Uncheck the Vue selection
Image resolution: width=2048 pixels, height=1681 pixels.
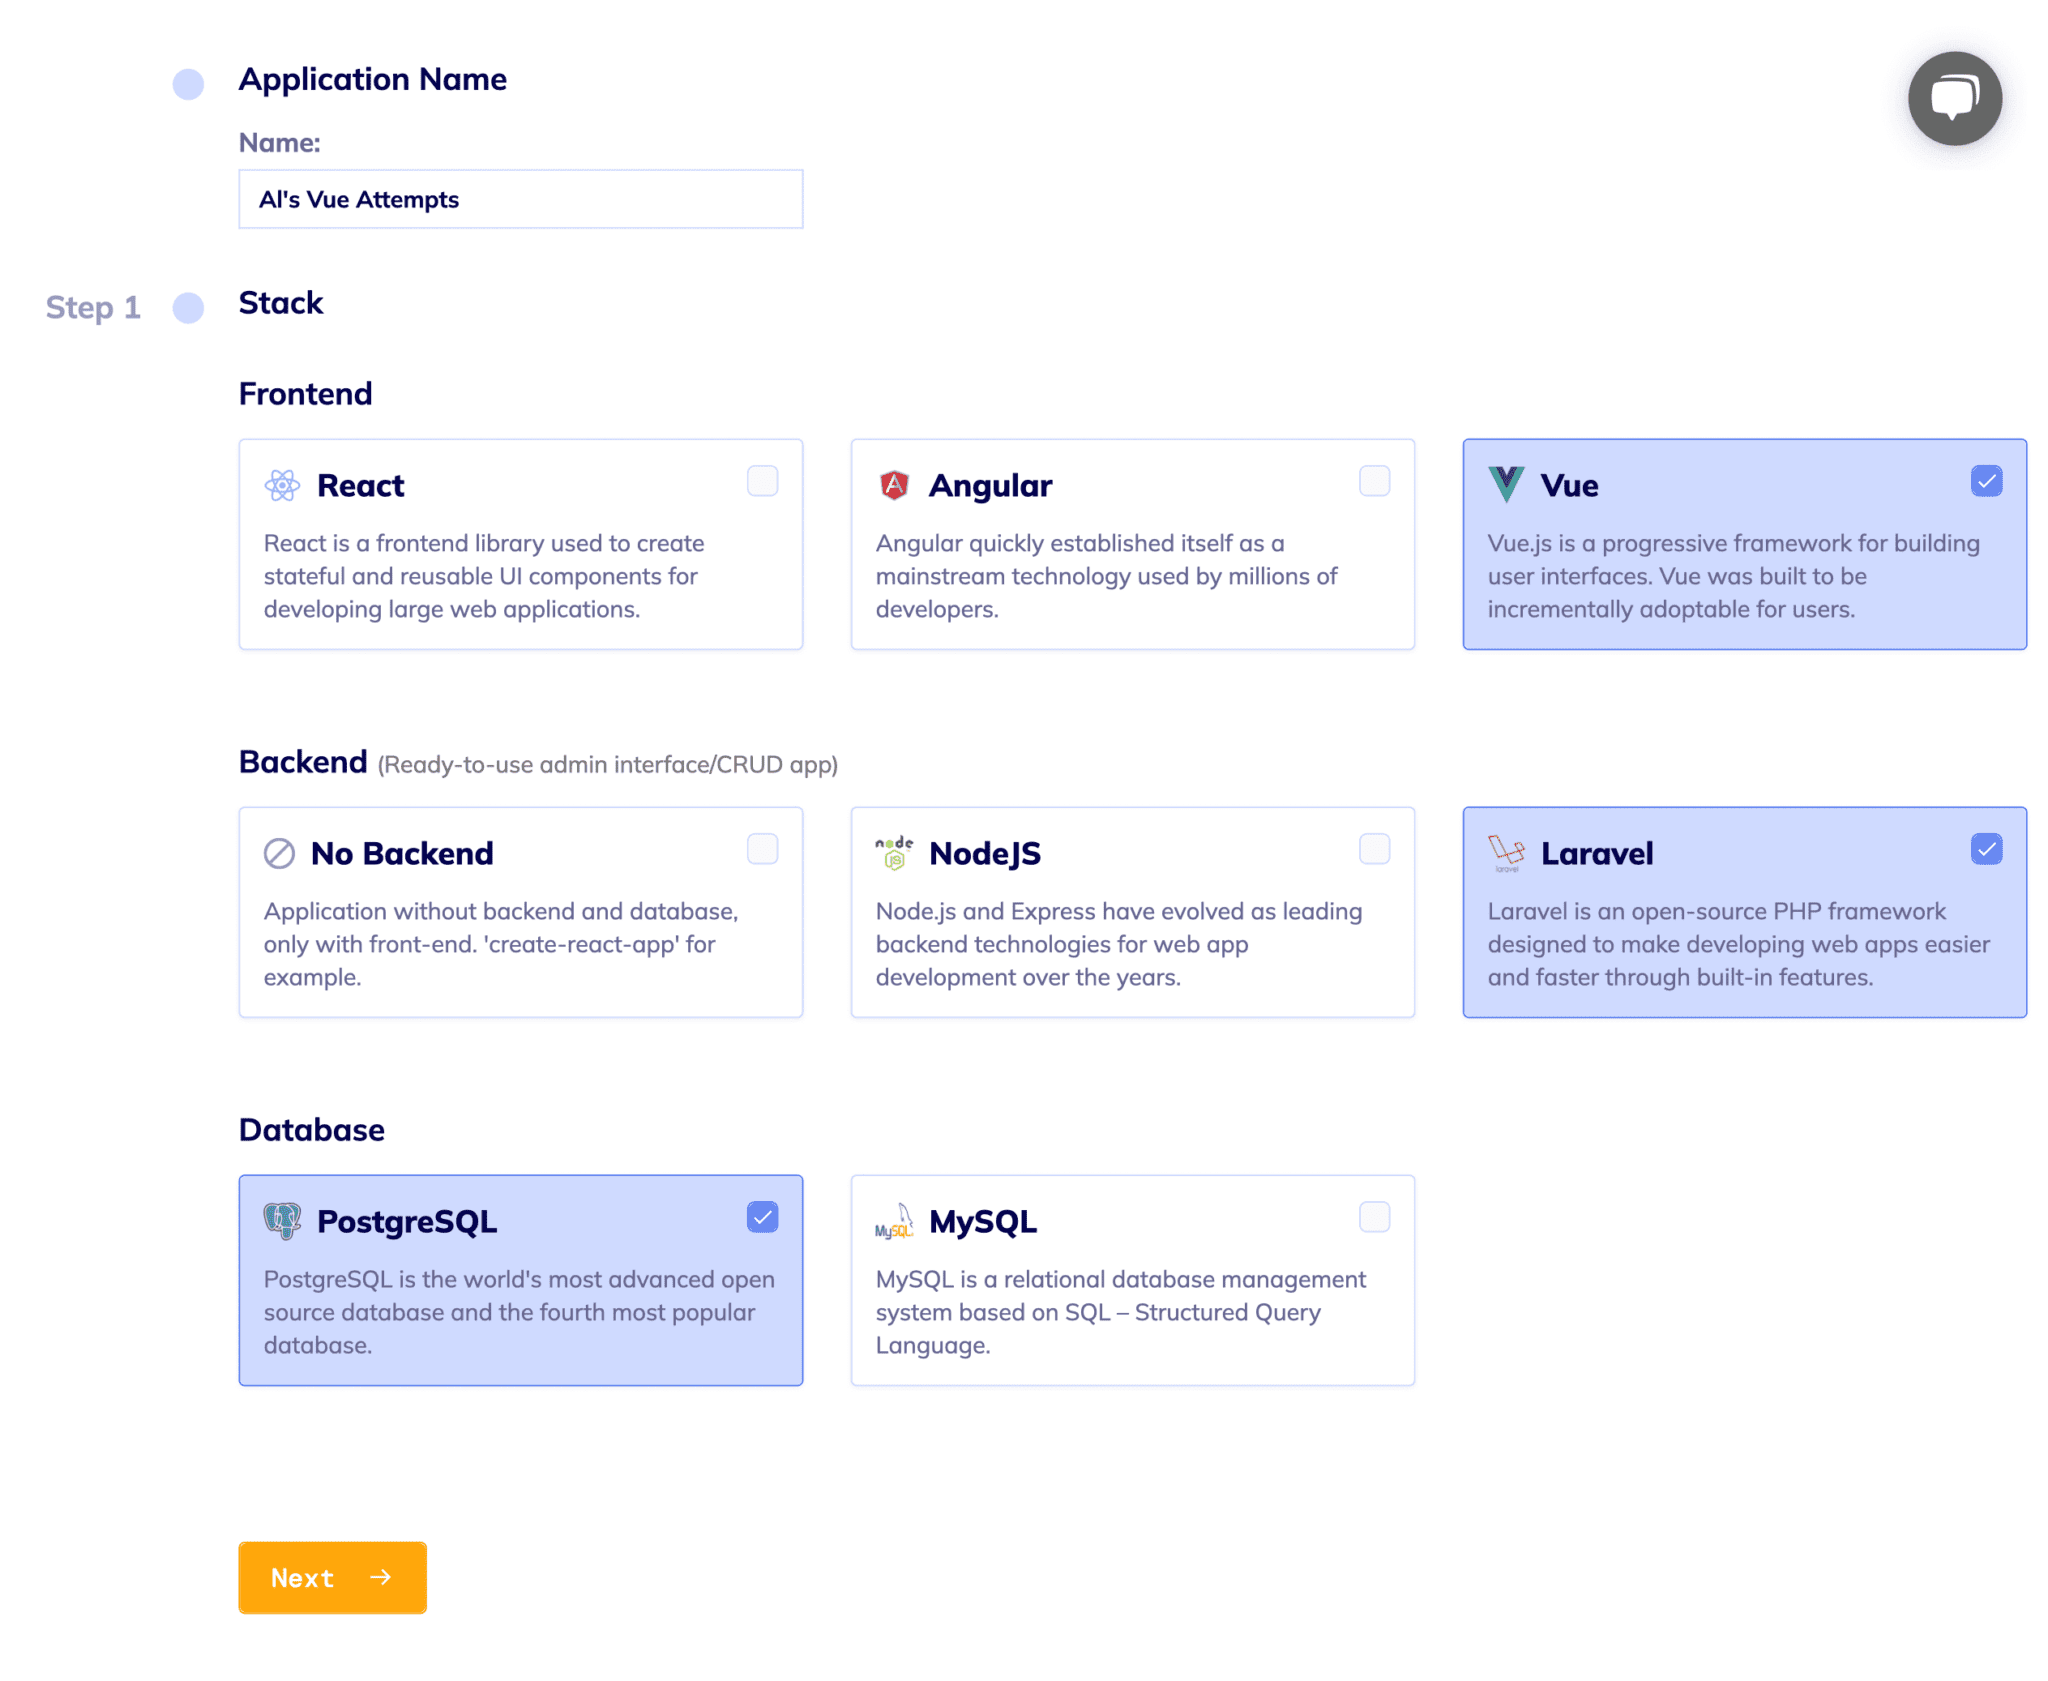pos(1986,481)
